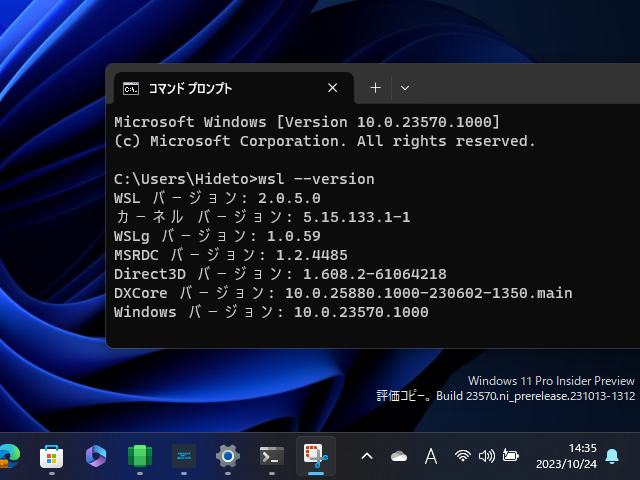Click DXCore version 10.0.25880.1000 line
Image resolution: width=640 pixels, height=480 pixels.
coord(343,293)
